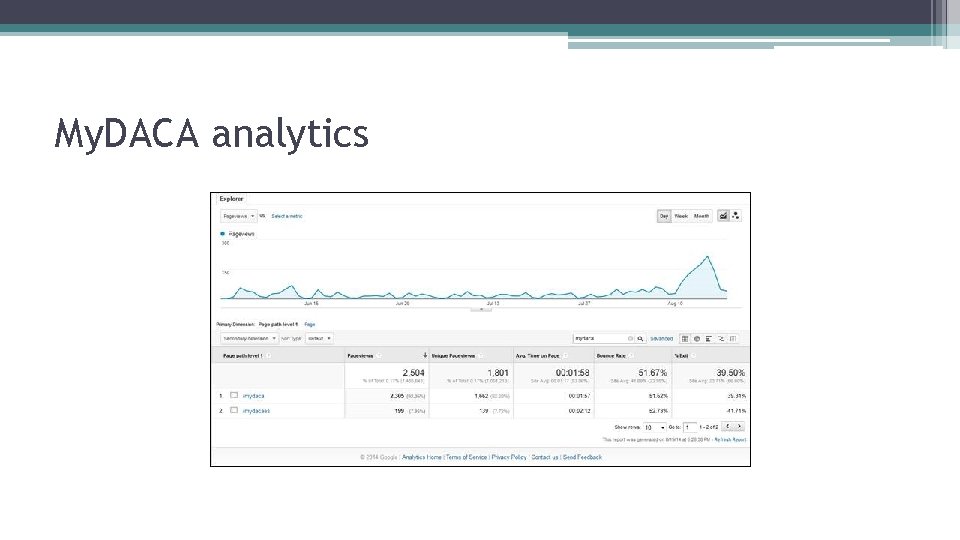Go to next page of rows

[x=739, y=427]
